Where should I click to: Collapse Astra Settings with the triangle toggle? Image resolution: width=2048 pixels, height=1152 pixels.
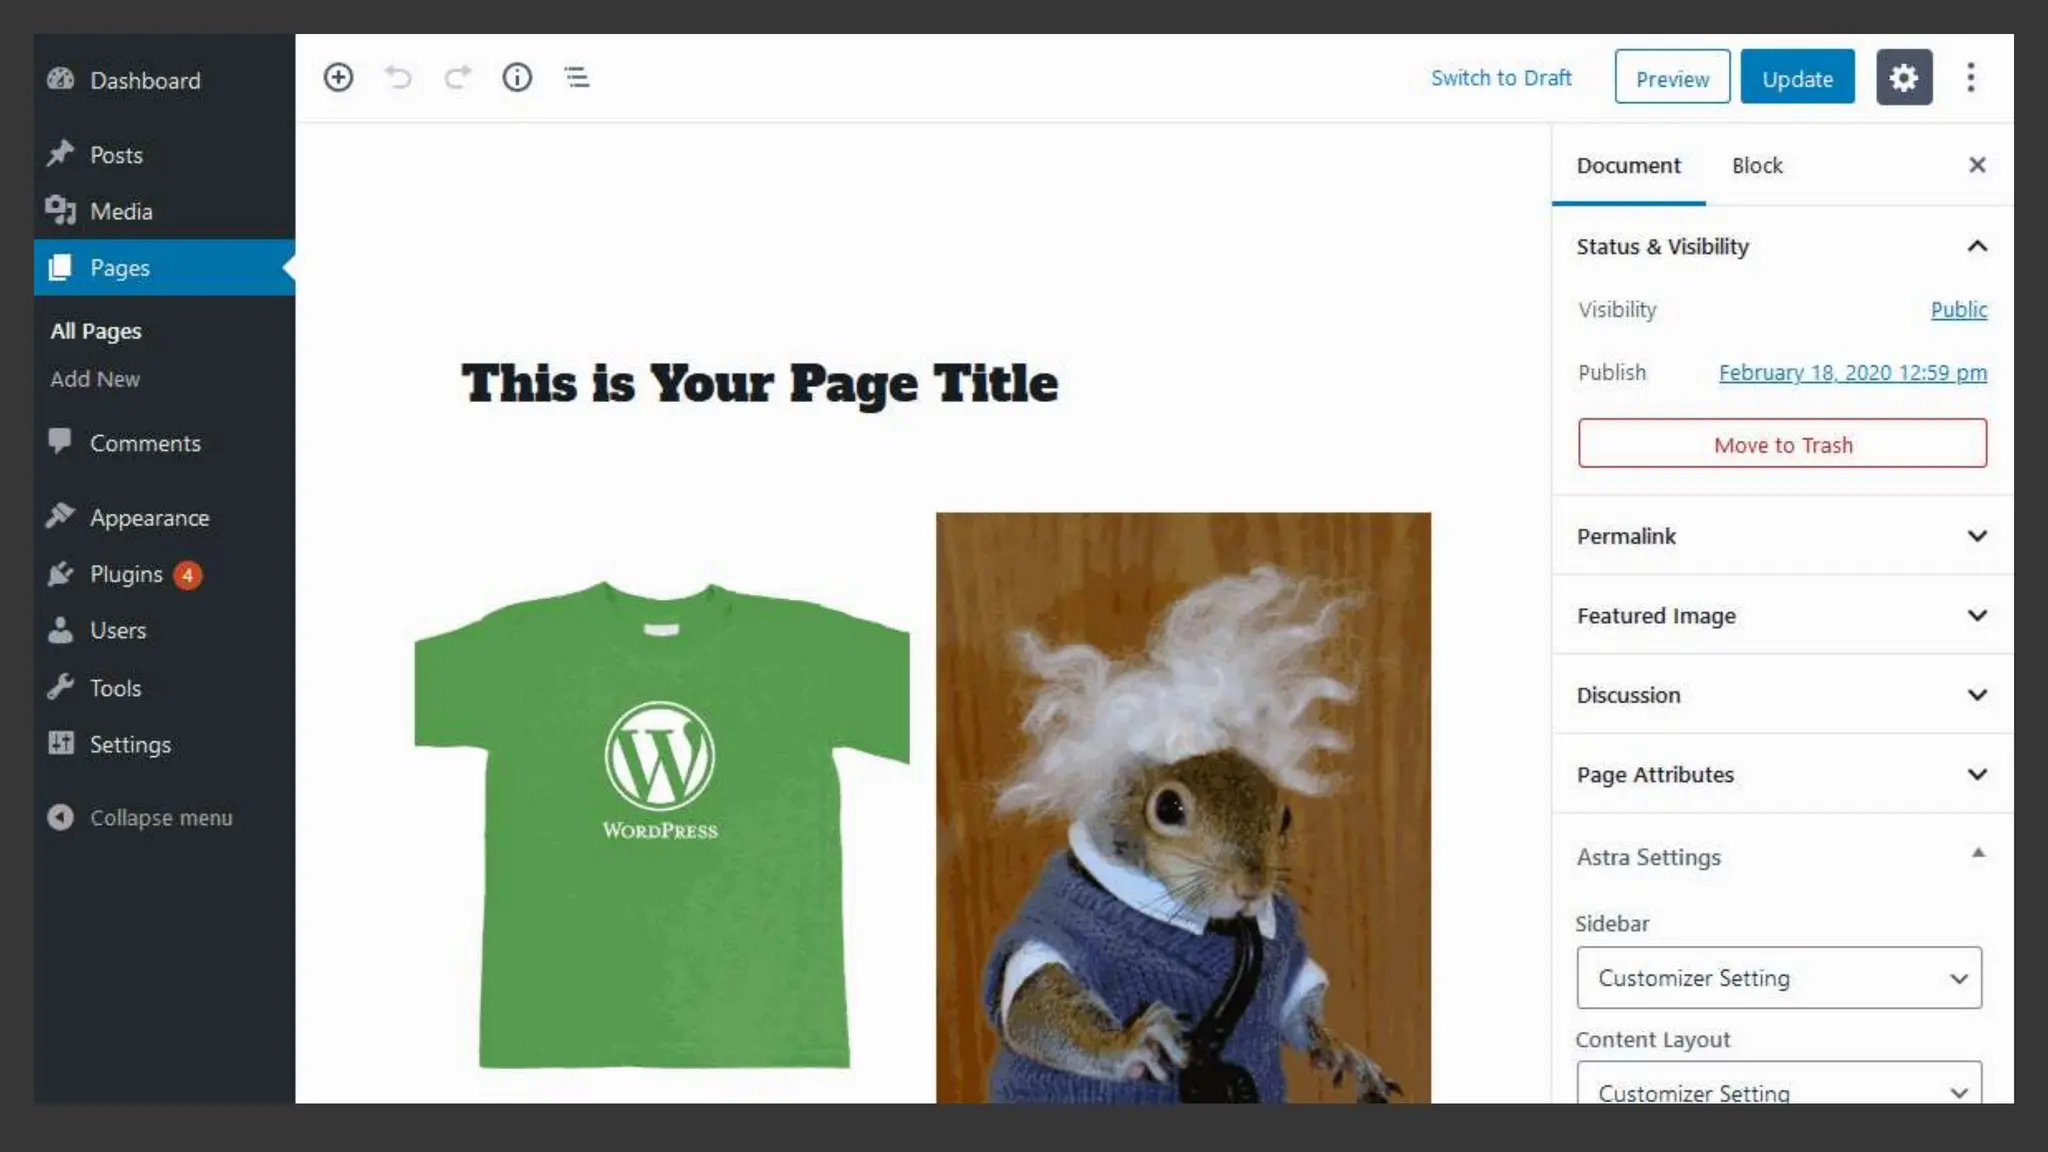pos(1977,853)
